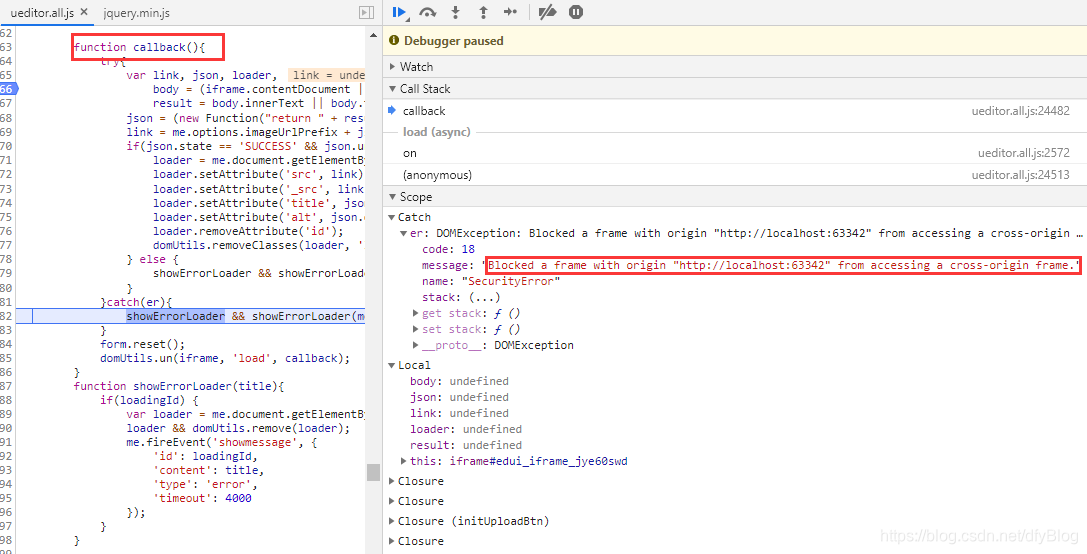Viewport: 1087px width, 554px height.
Task: Collapse the Call Stack section
Action: click(393, 89)
